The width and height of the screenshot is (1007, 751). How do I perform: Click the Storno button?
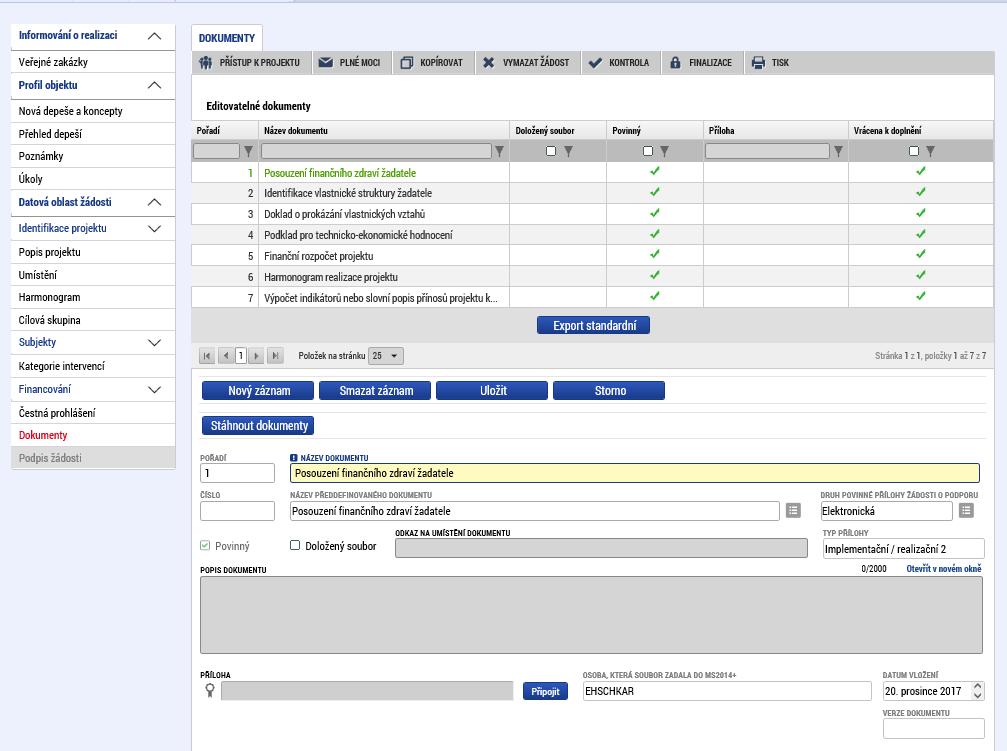[x=609, y=391]
